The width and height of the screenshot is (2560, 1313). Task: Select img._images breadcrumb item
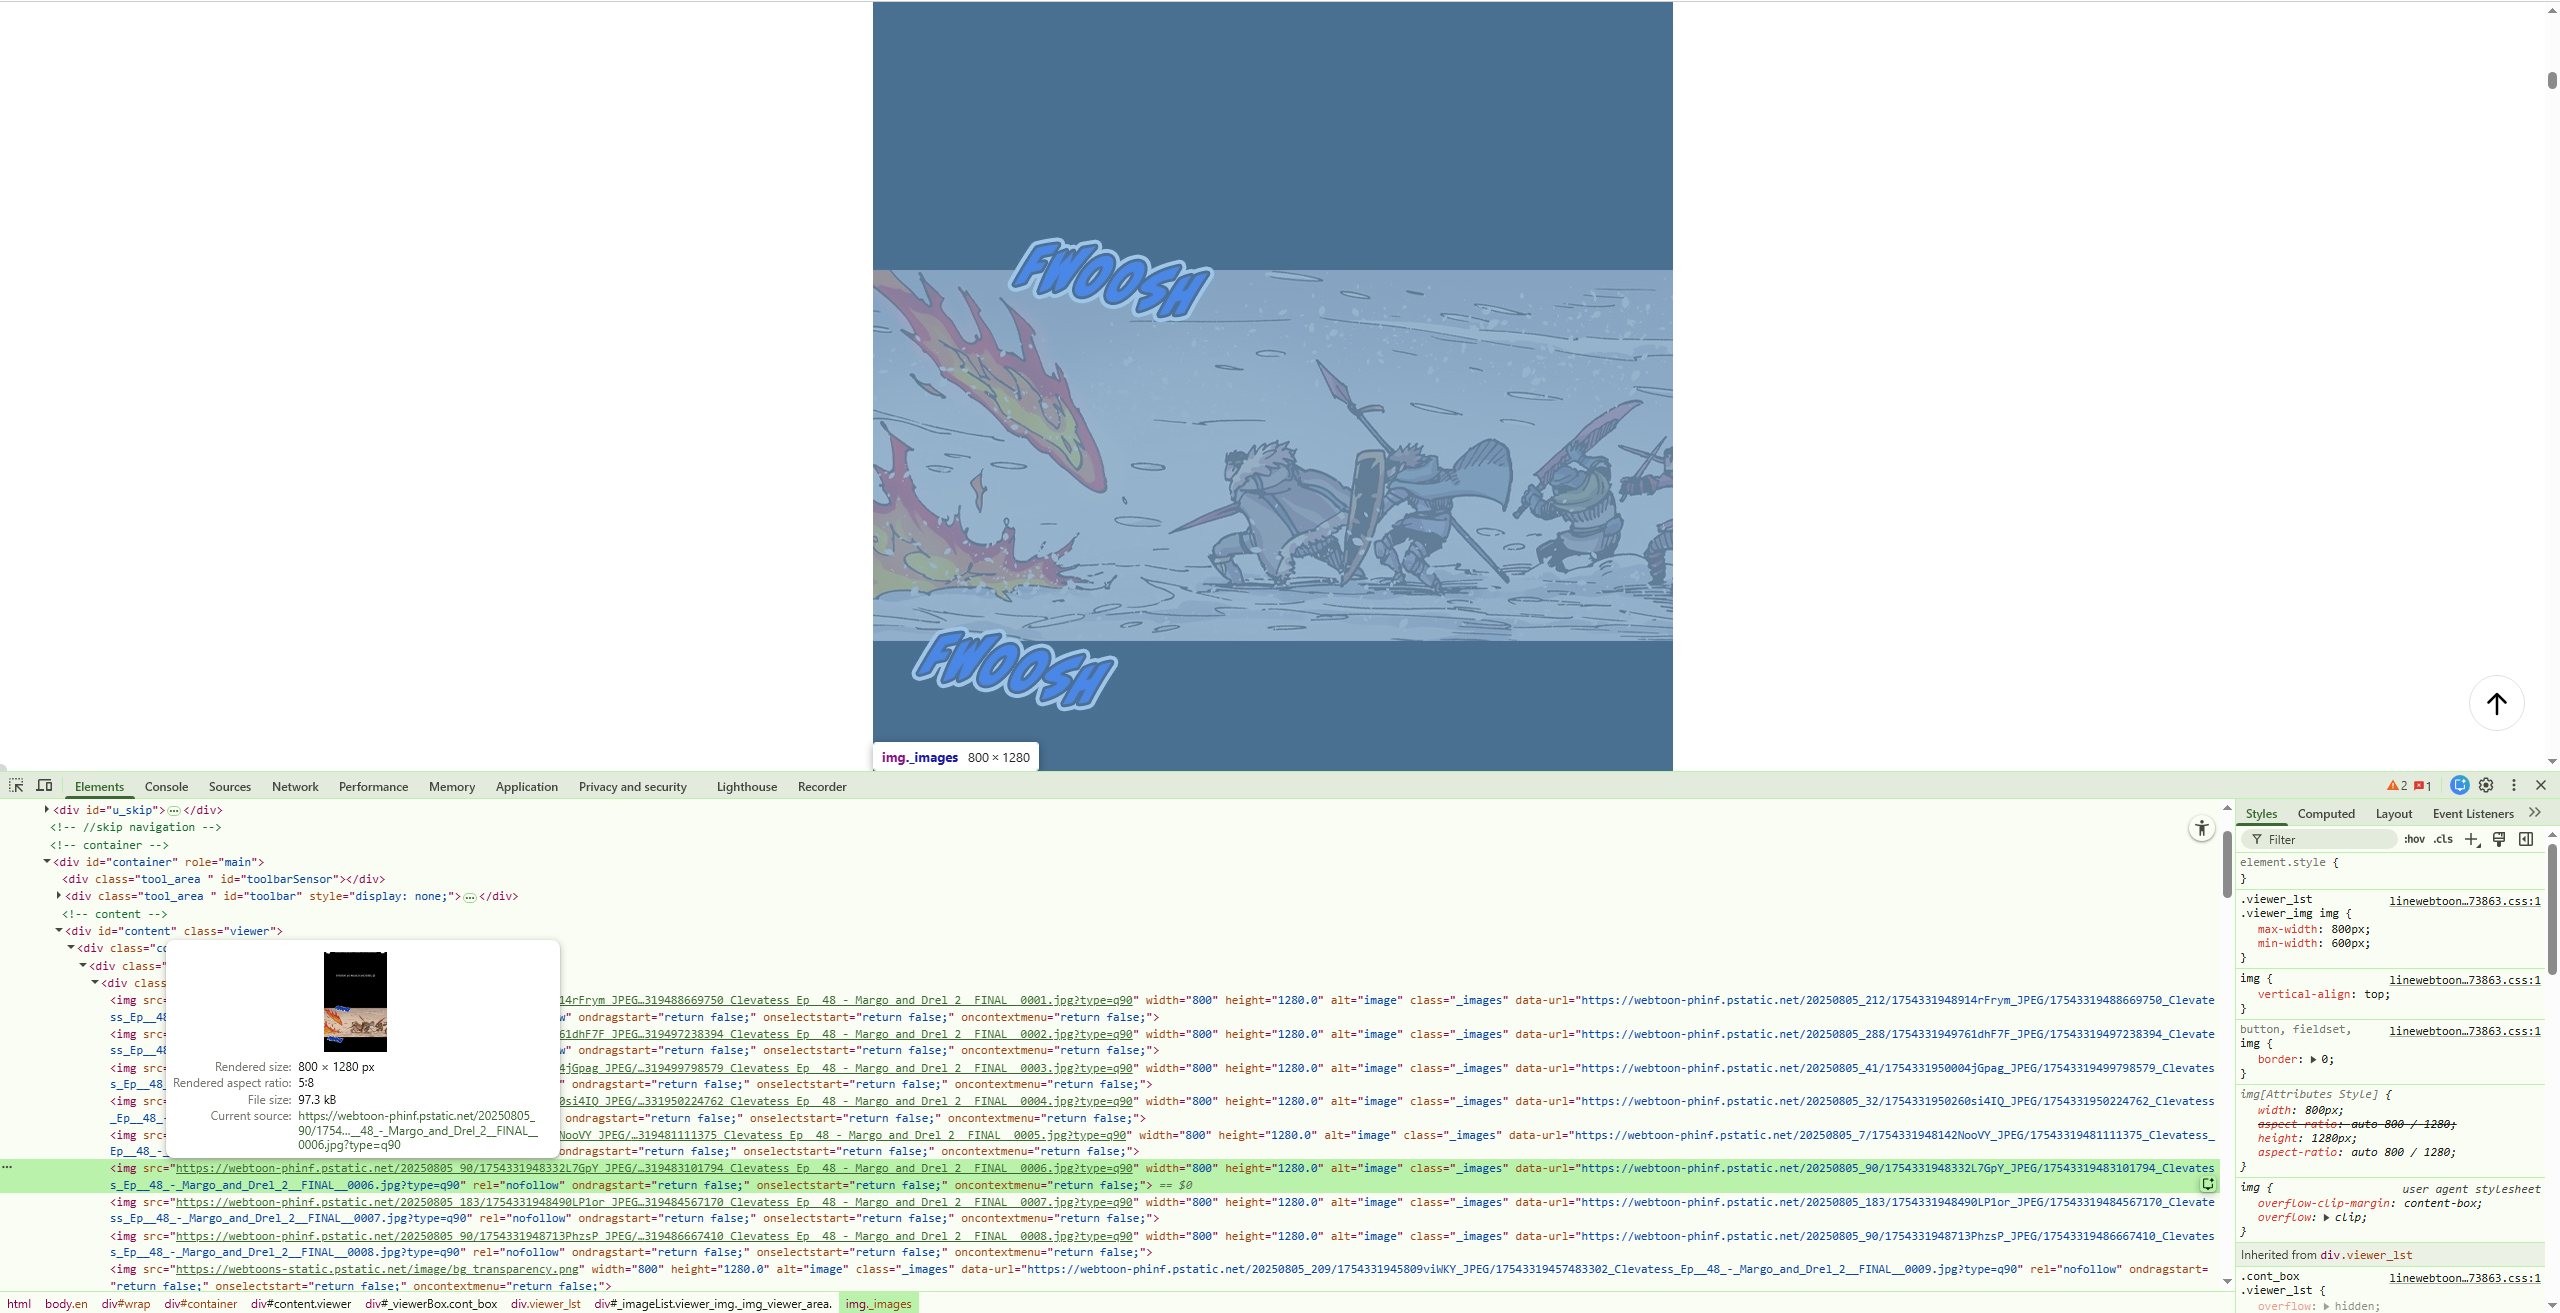click(878, 1304)
